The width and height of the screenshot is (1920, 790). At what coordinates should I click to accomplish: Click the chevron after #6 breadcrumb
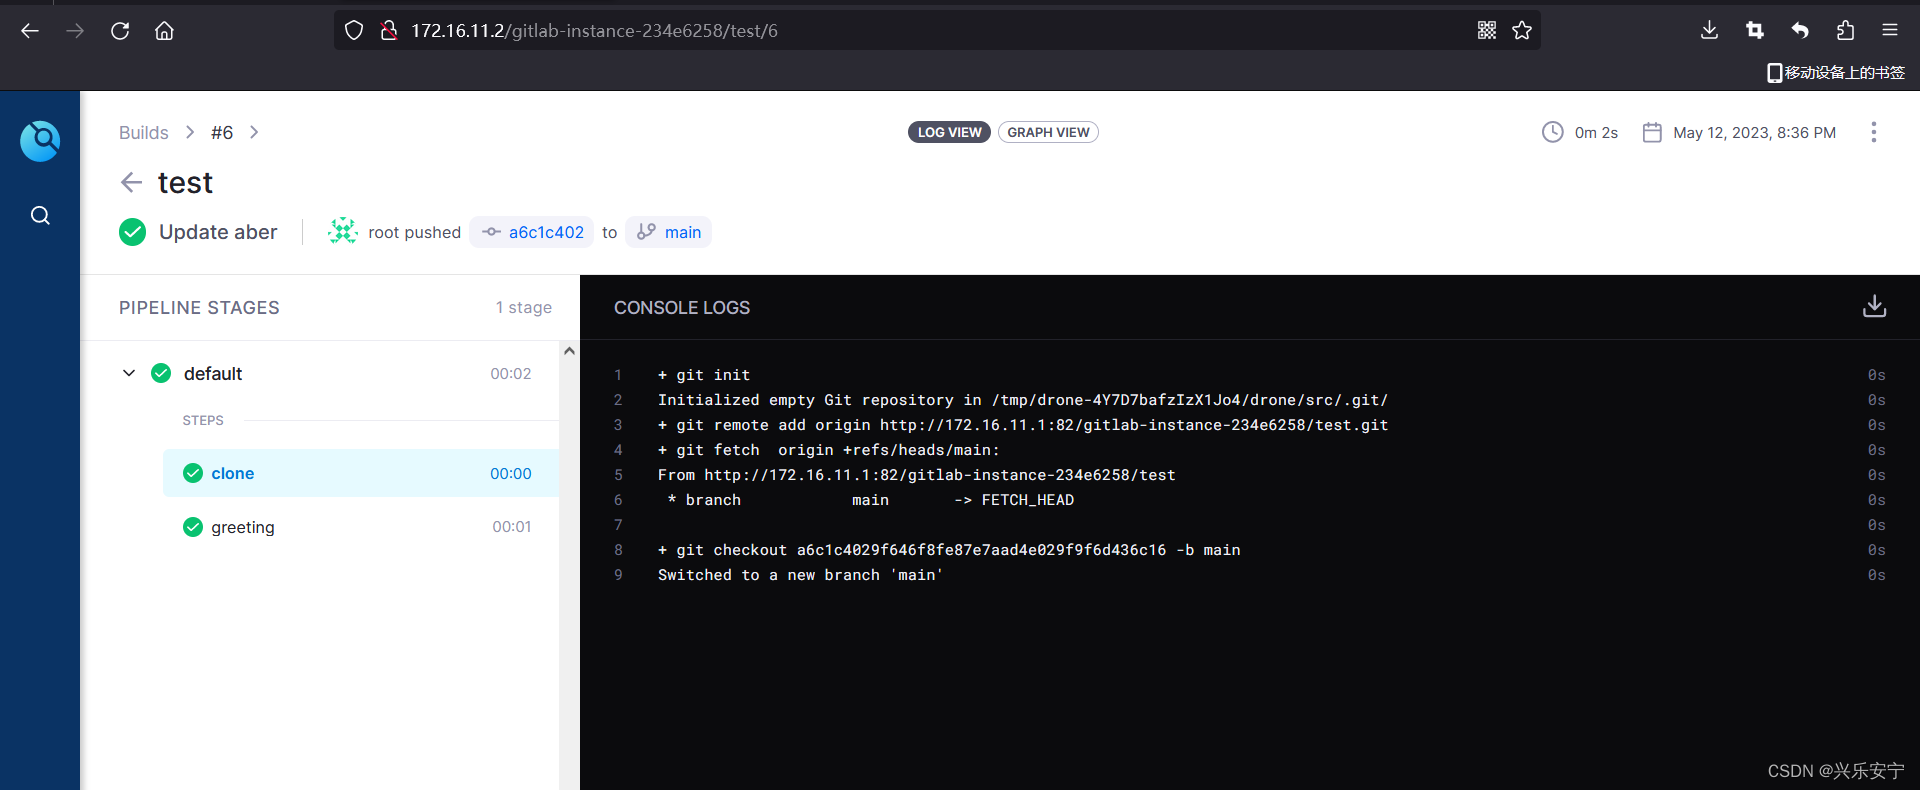point(254,132)
